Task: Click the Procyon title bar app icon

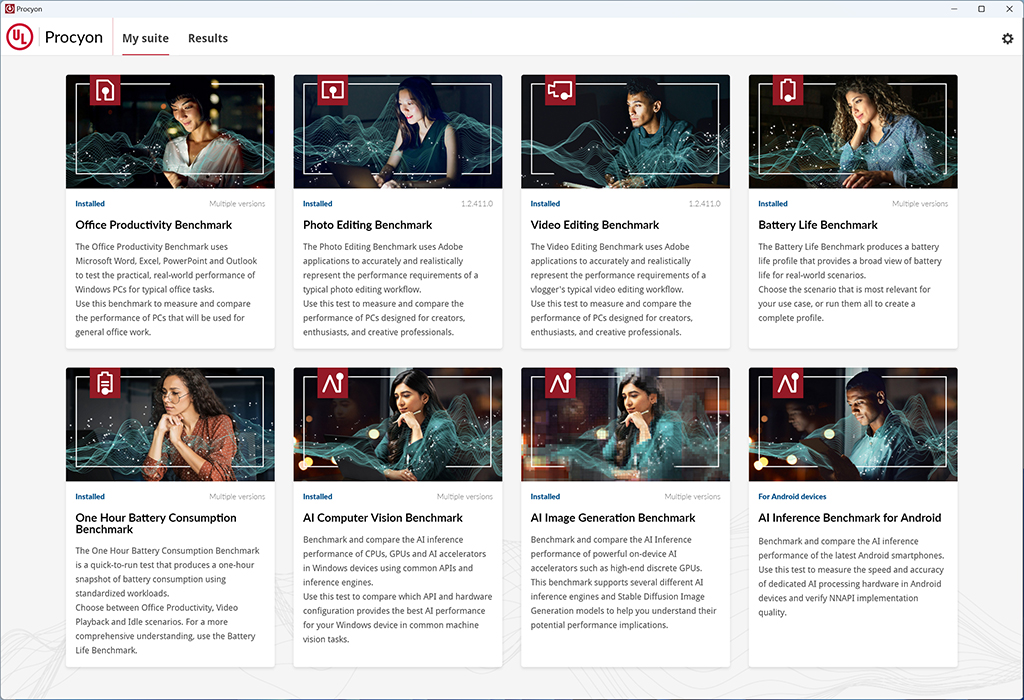Action: [9, 8]
